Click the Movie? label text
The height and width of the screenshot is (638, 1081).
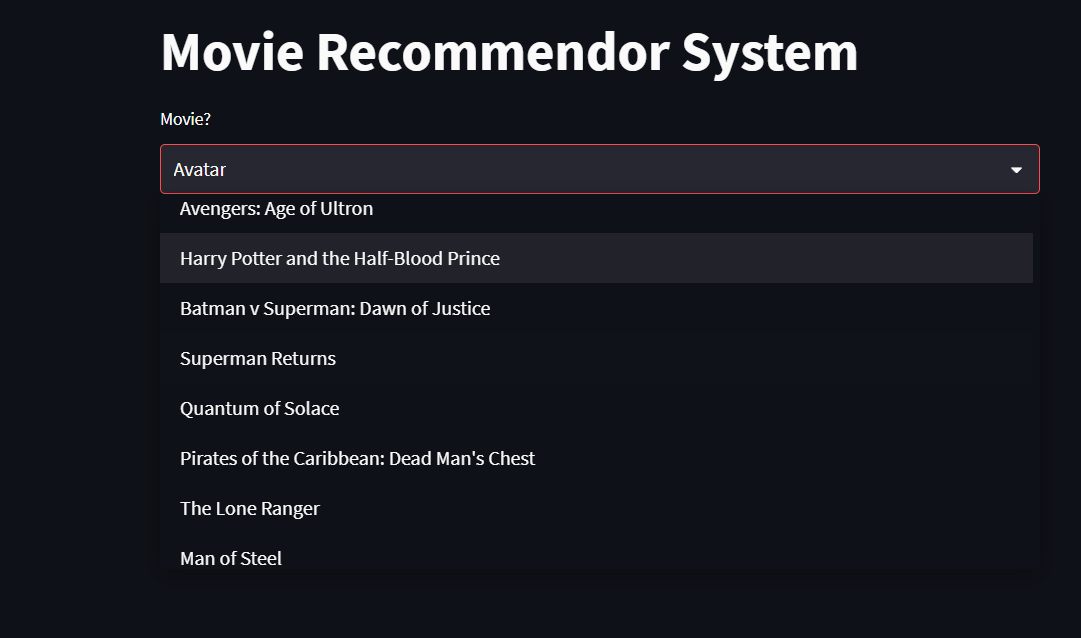[x=185, y=118]
